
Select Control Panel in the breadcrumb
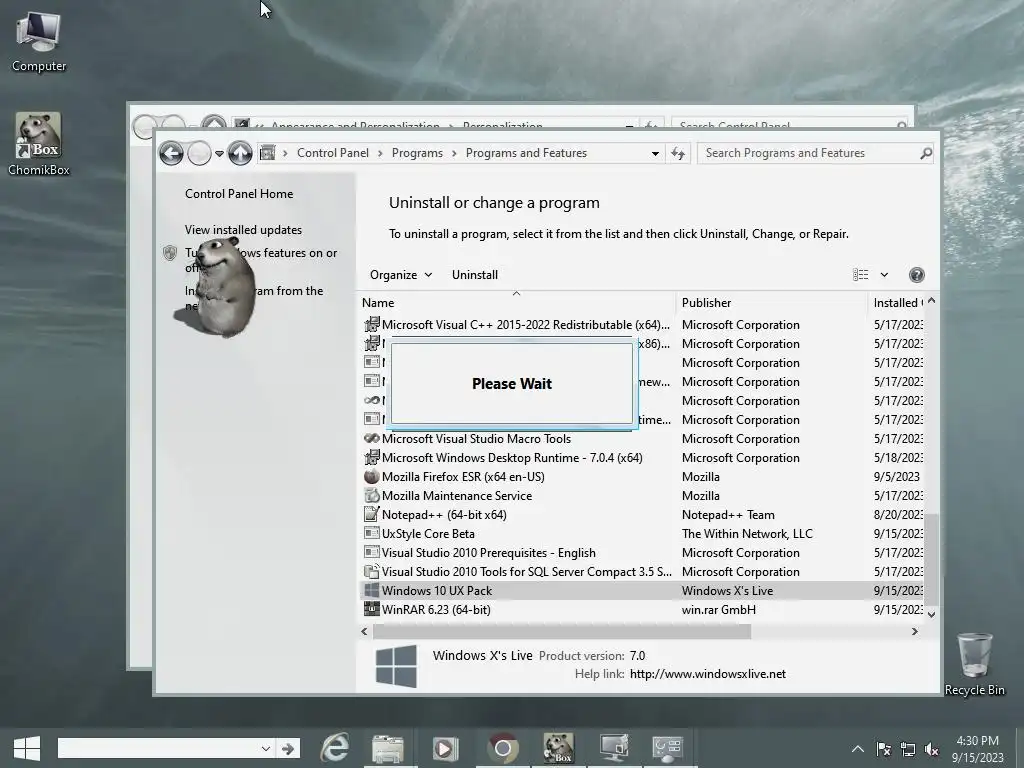click(332, 153)
